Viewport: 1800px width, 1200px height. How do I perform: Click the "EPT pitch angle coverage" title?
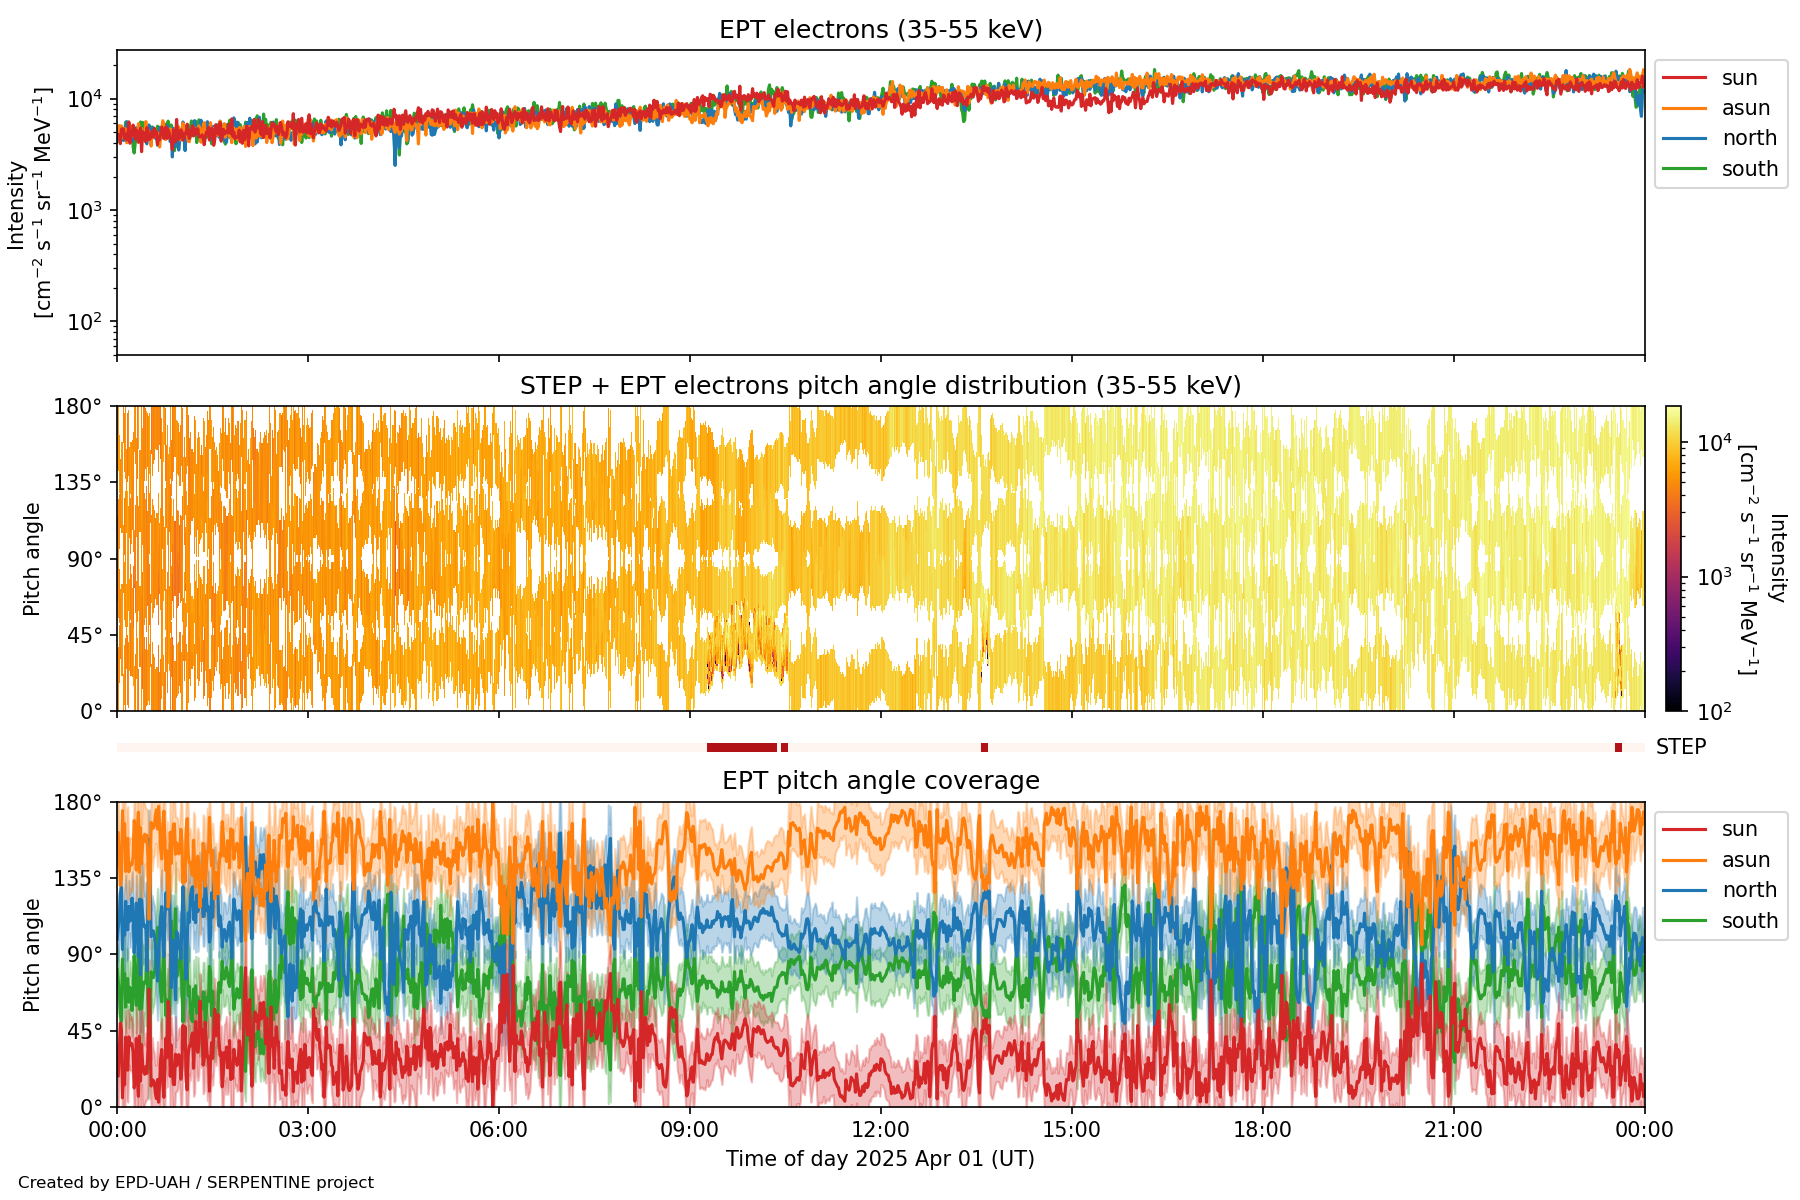click(880, 781)
